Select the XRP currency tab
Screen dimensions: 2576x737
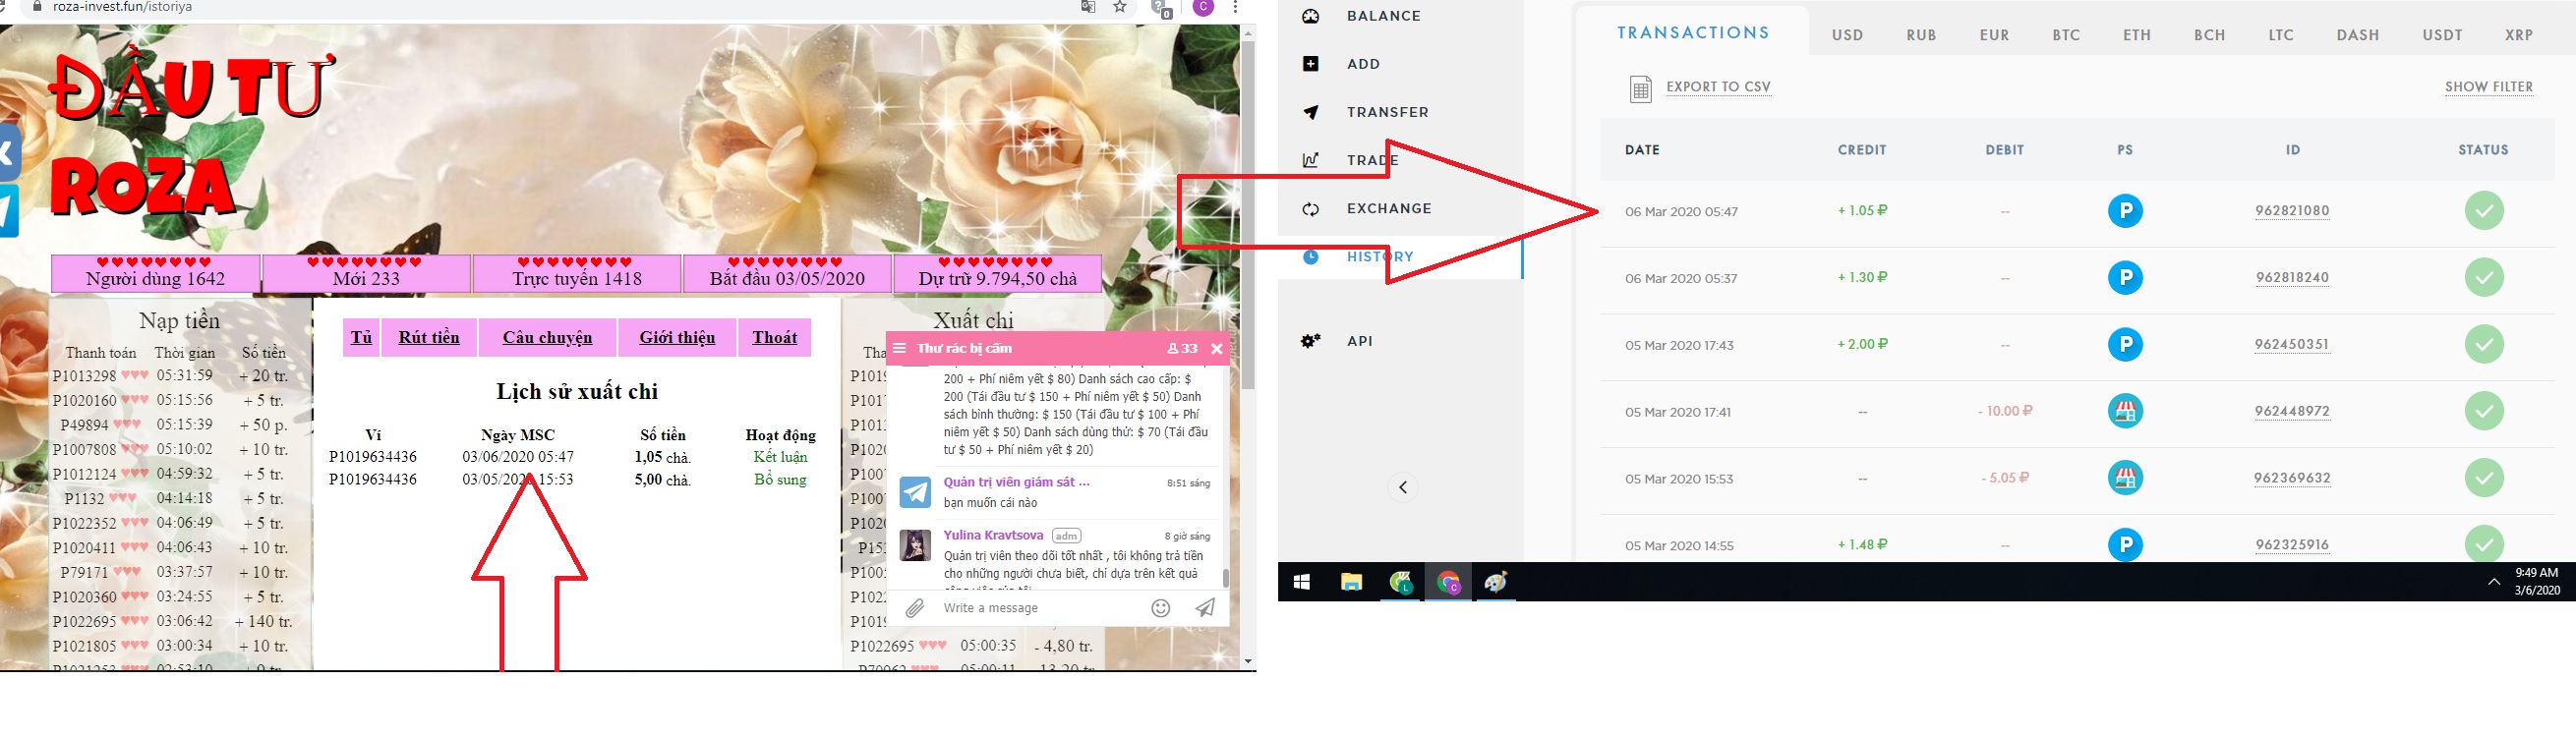(2519, 35)
